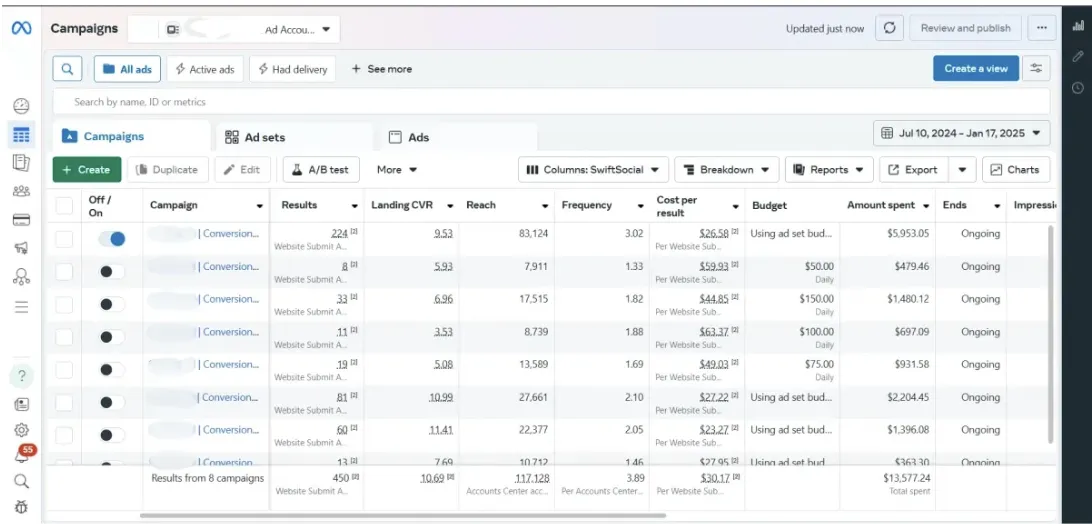Expand the Columns: SwiftSocial dropdown
Viewport: 1092px width, 524px height.
pyautogui.click(x=593, y=170)
